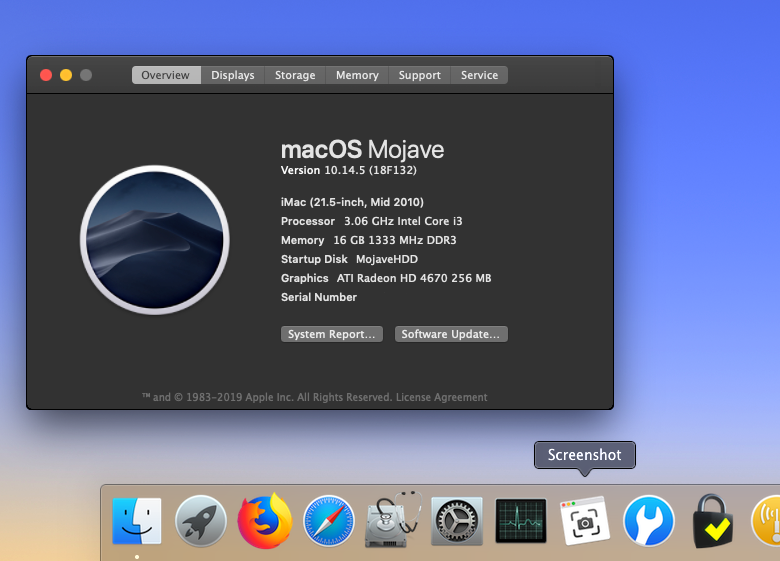Screen dimensions: 780x561
Task: Go to the Service tab
Action: pyautogui.click(x=479, y=75)
